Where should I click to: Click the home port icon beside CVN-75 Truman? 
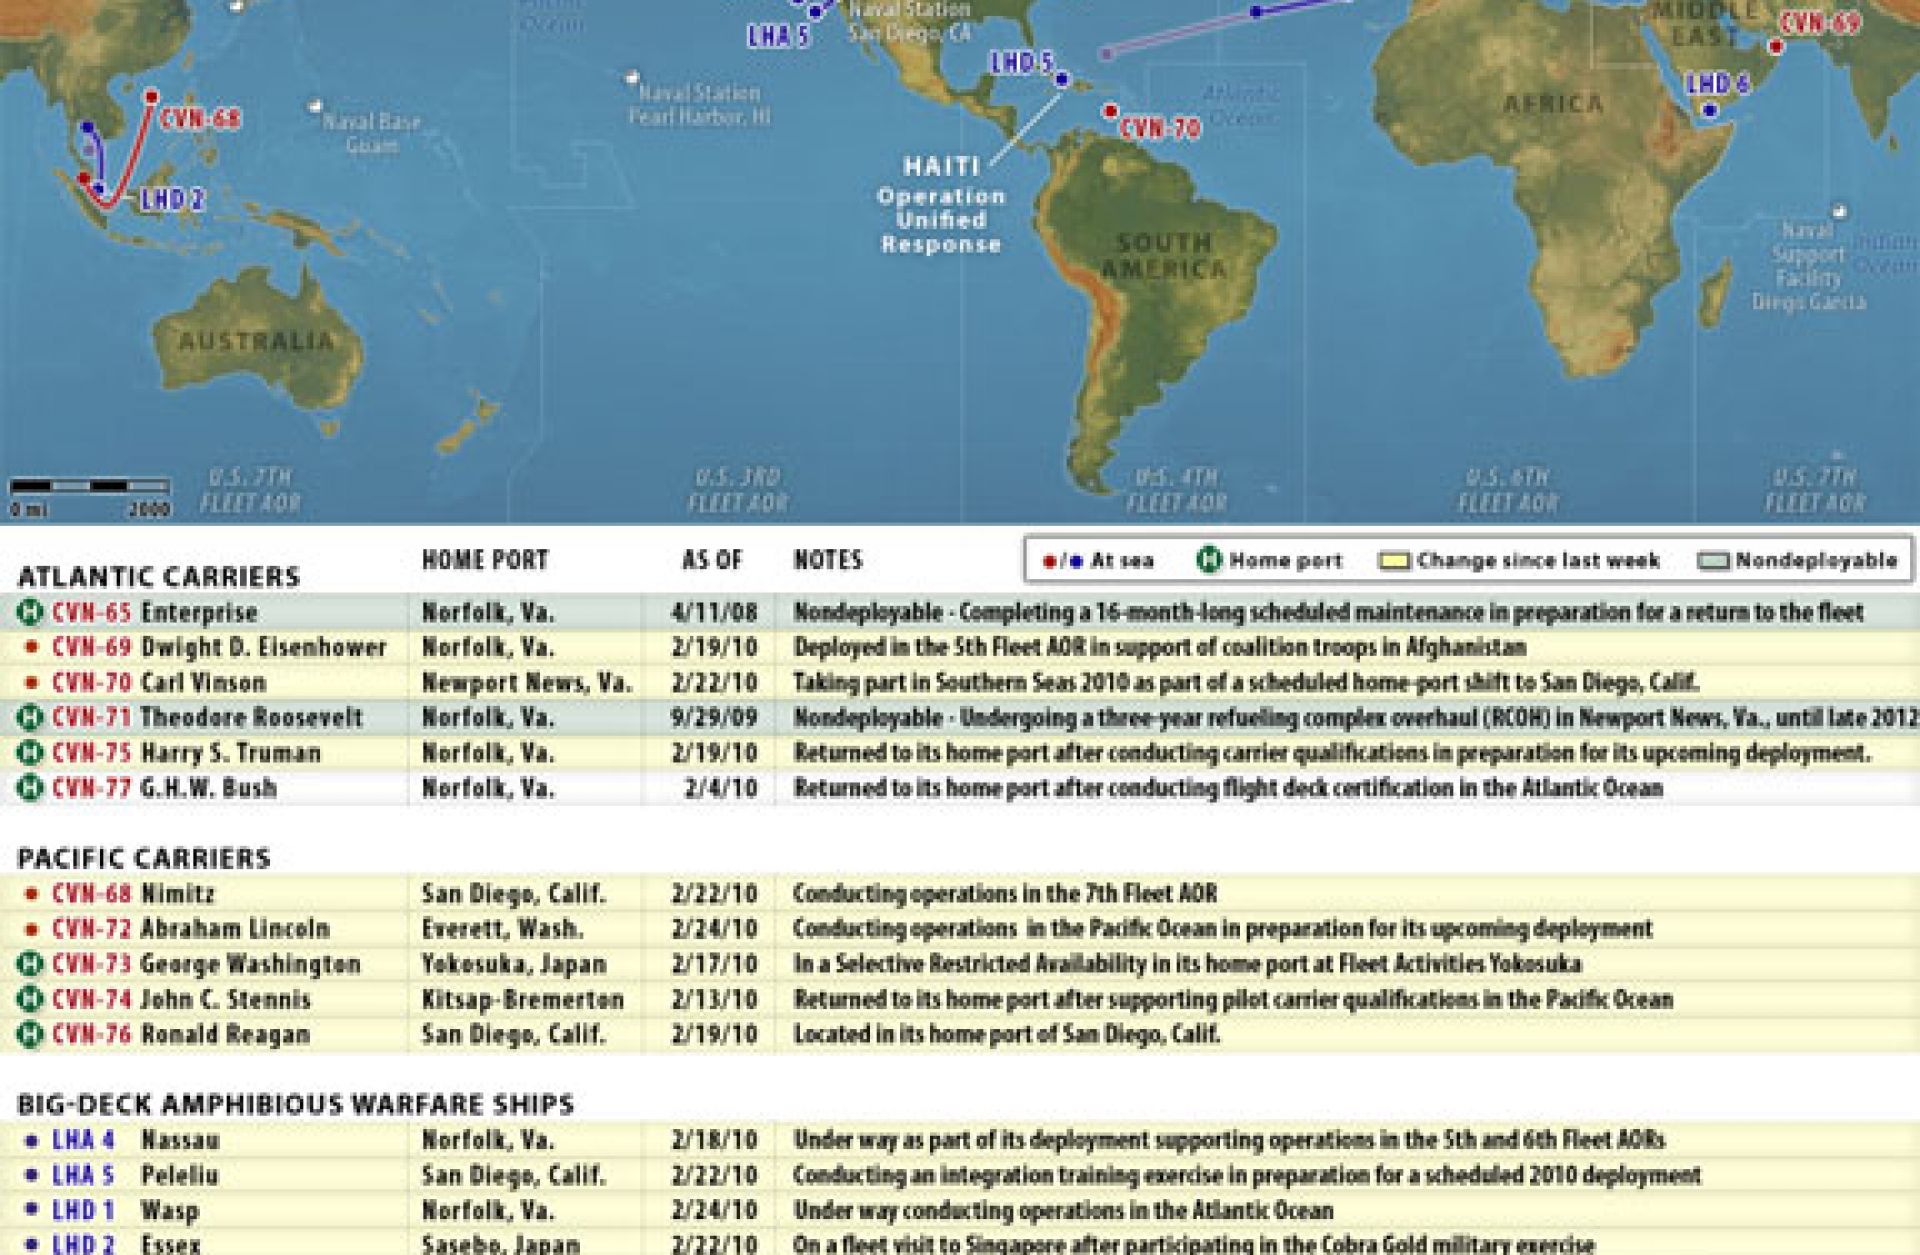coord(30,753)
